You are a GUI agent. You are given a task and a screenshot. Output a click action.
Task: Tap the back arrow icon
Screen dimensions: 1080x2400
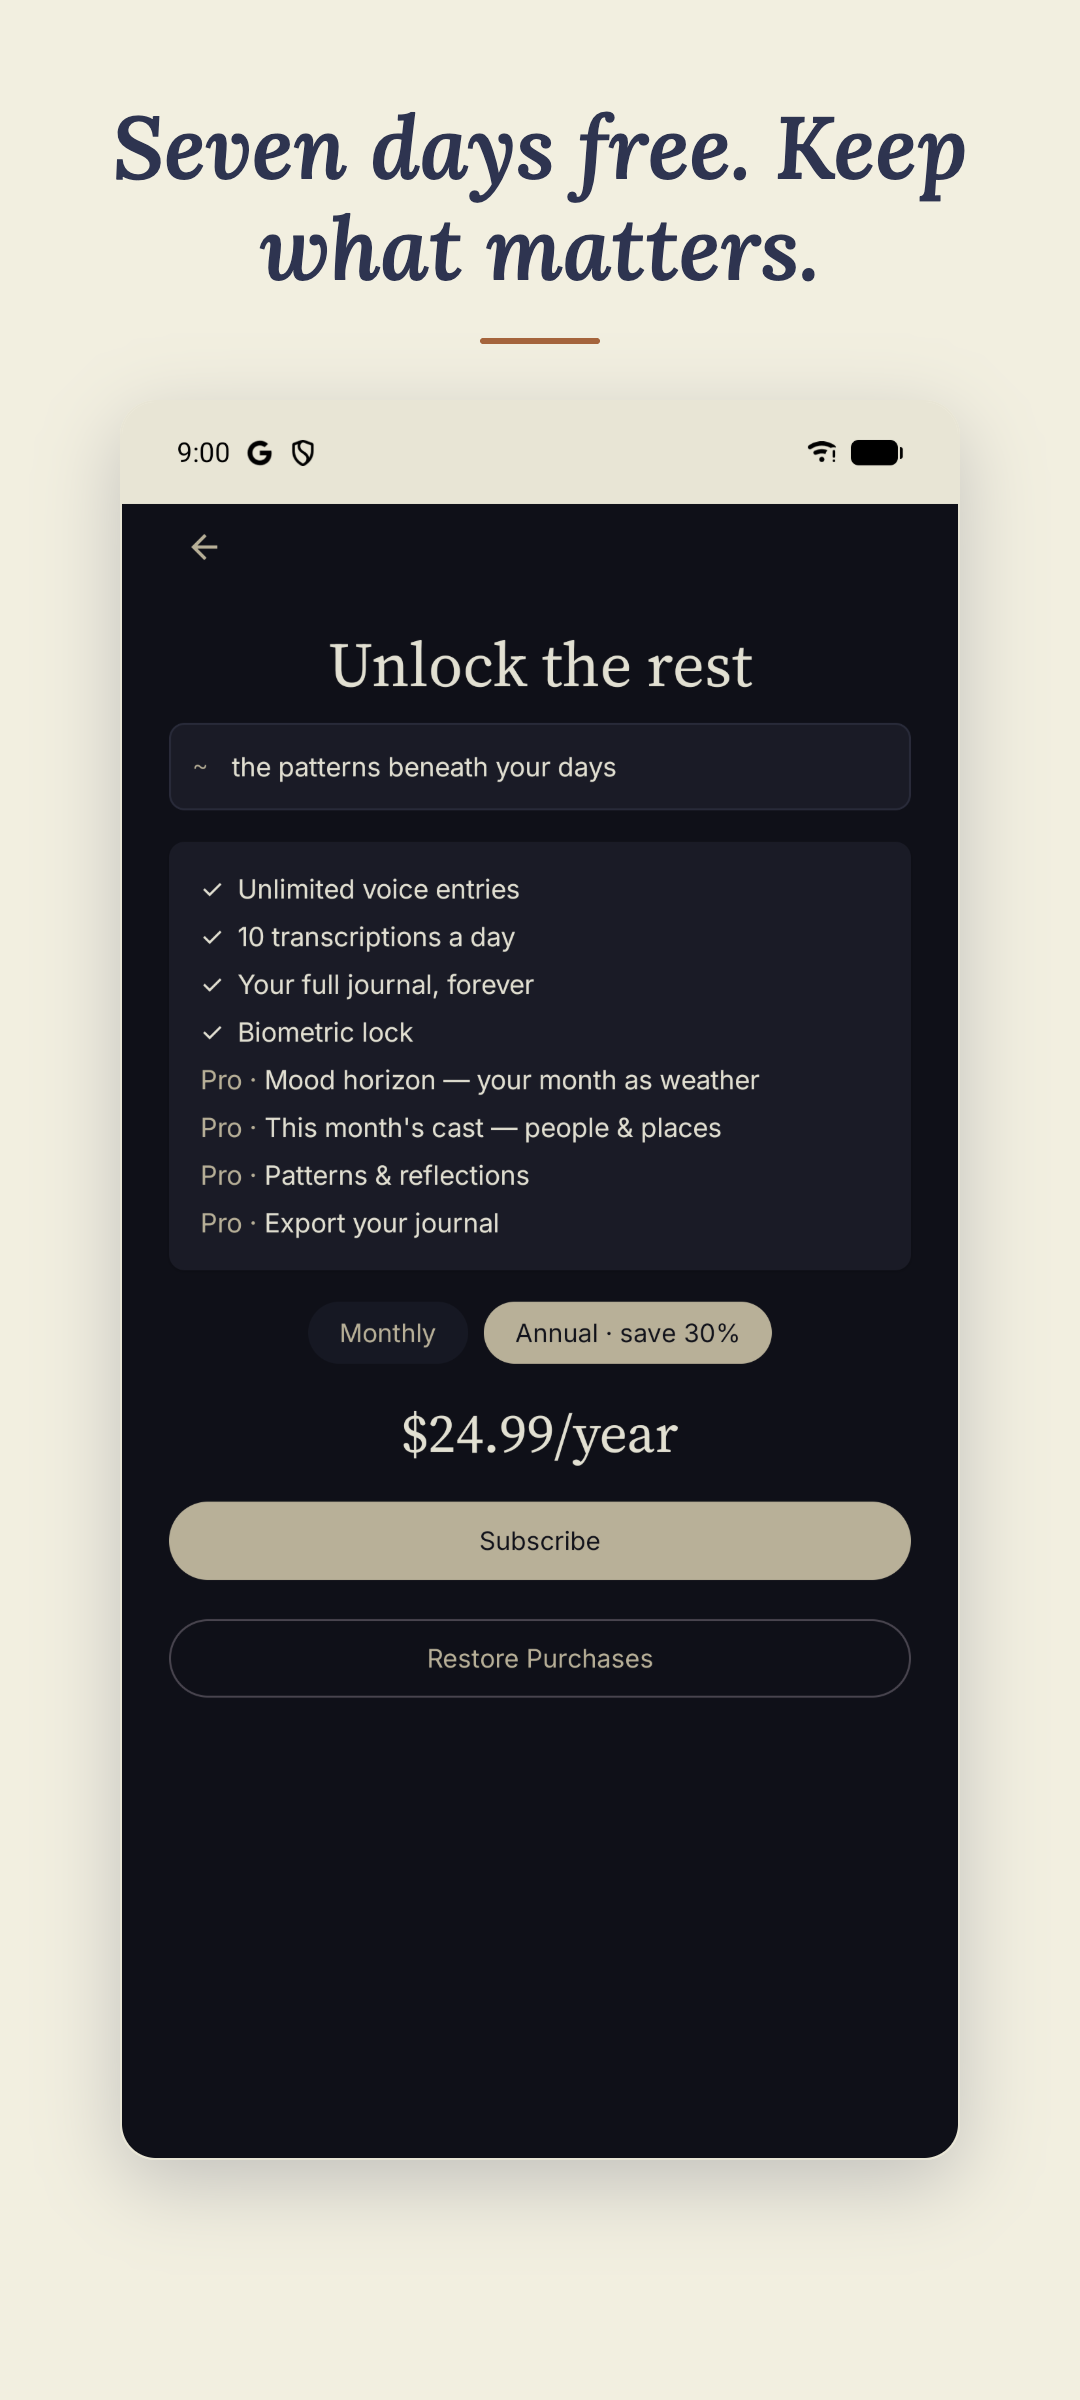click(x=204, y=547)
